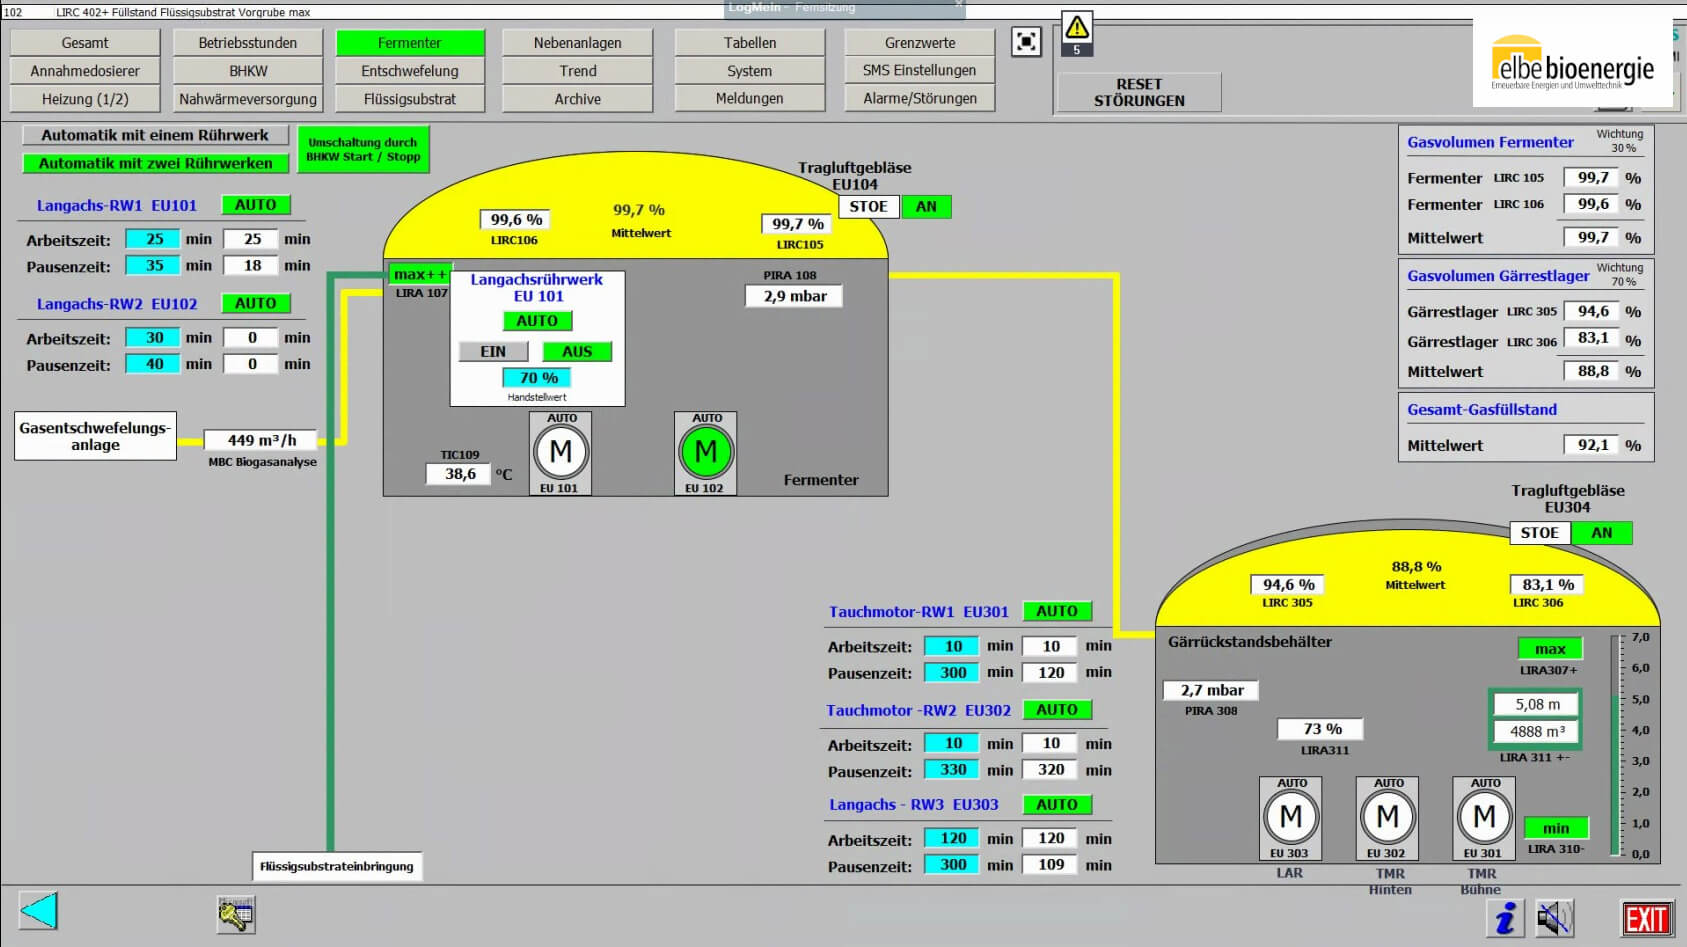Viewport: 1687px width, 947px height.
Task: Edit RW2 EU102 Arbeitszeit setpoint 30
Action: [153, 338]
